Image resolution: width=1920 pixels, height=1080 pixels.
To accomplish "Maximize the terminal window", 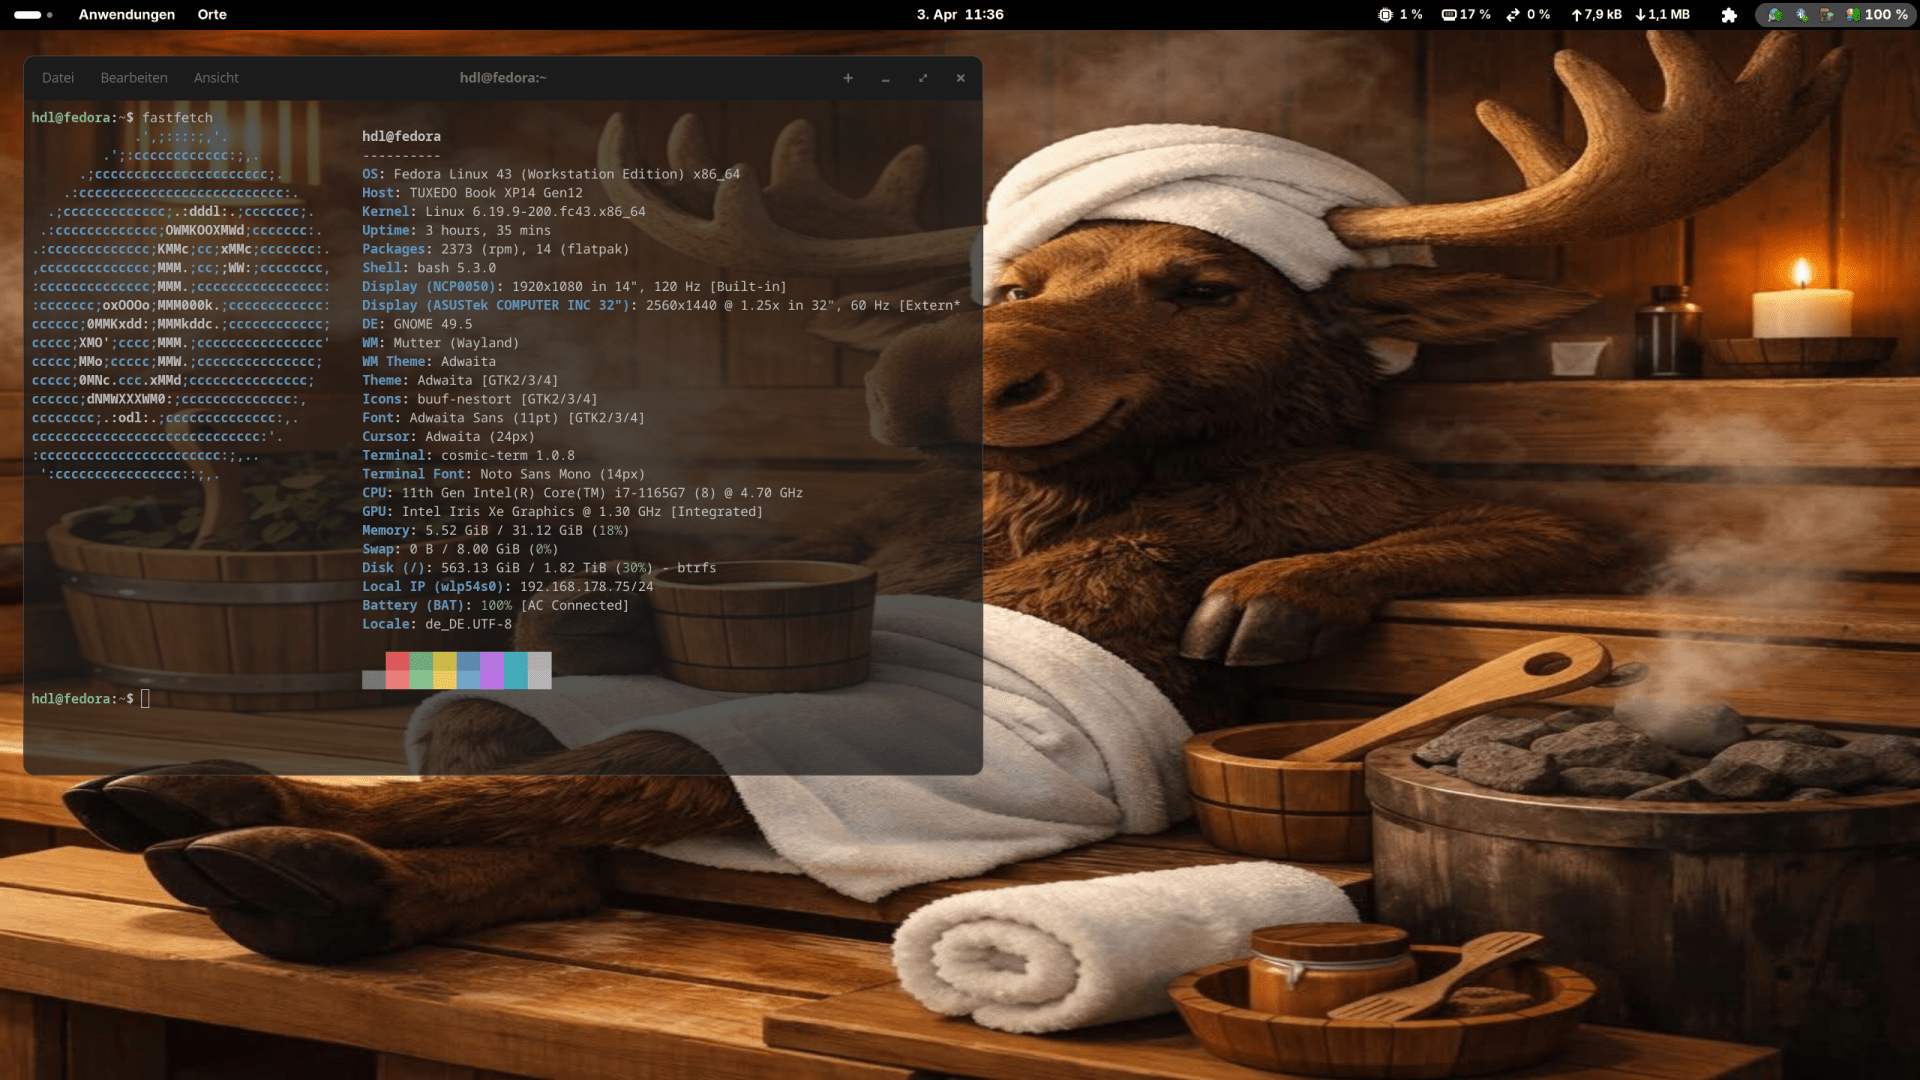I will pos(923,78).
